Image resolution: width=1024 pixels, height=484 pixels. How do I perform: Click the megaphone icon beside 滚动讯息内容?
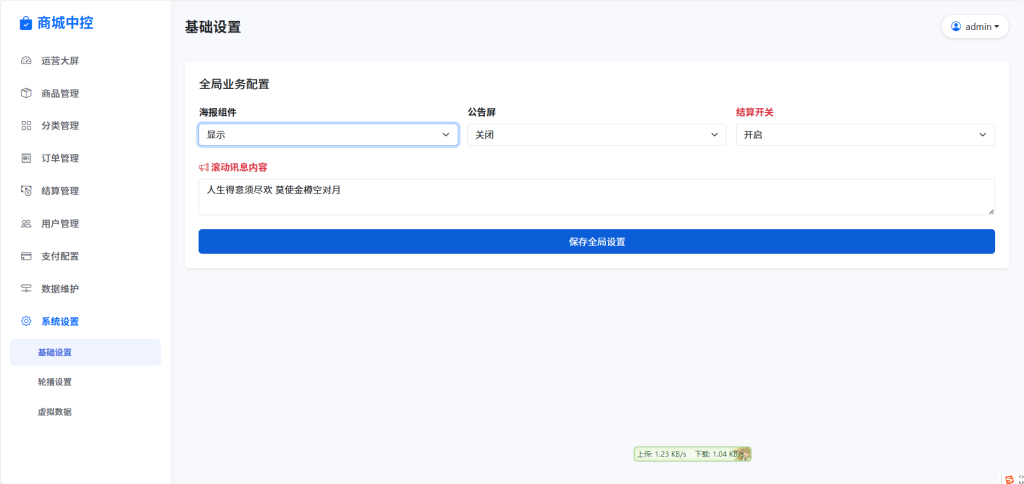[x=204, y=167]
